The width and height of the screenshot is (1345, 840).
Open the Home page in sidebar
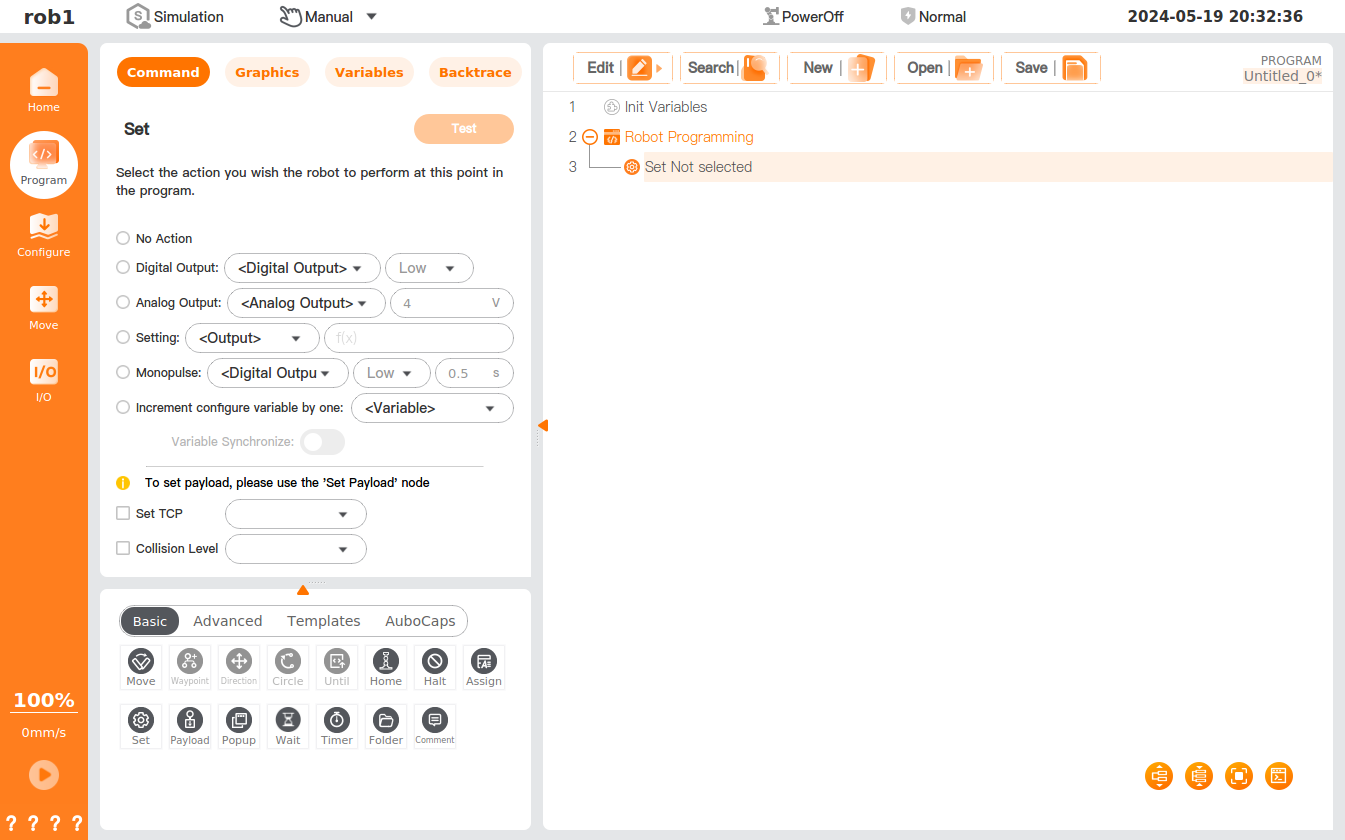43,90
